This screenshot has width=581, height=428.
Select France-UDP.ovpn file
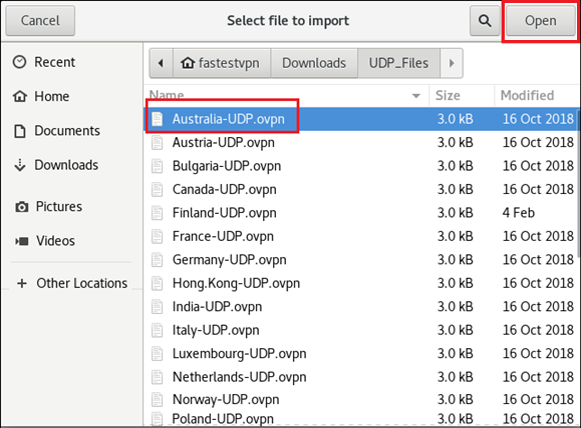pos(361,236)
